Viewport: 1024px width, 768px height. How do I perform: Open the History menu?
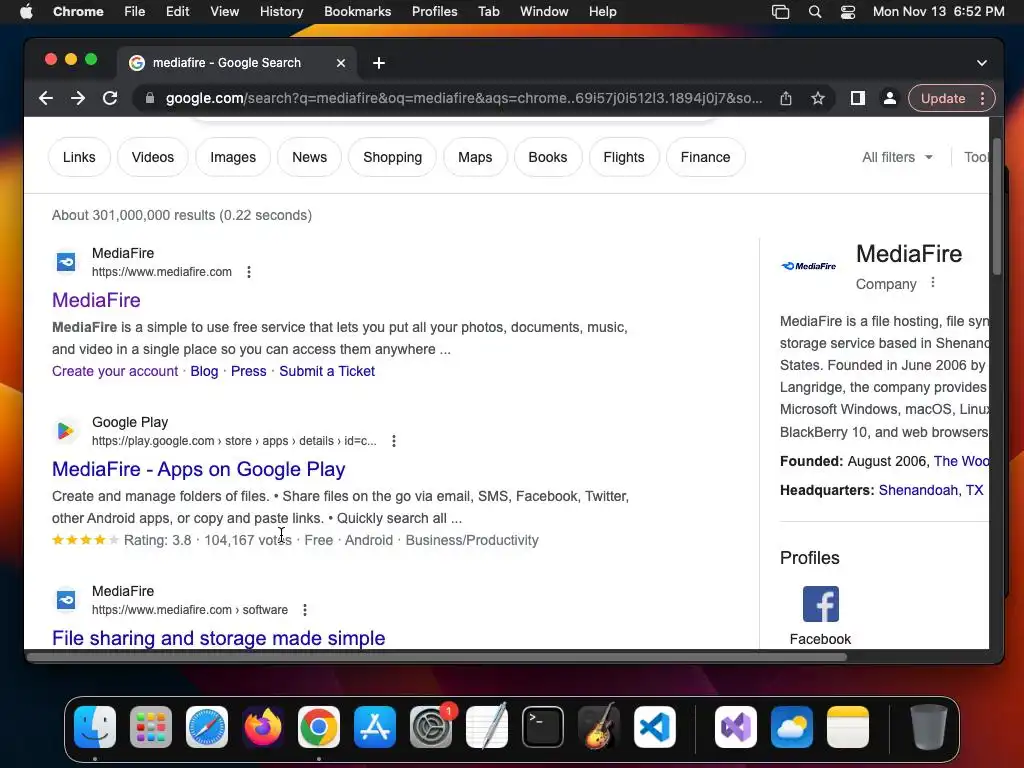281,12
